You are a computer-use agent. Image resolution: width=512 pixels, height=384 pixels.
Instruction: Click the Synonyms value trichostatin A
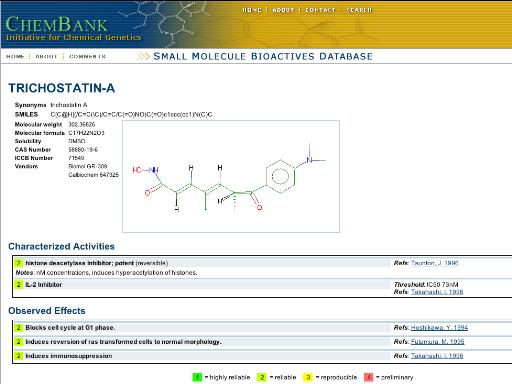(x=69, y=105)
